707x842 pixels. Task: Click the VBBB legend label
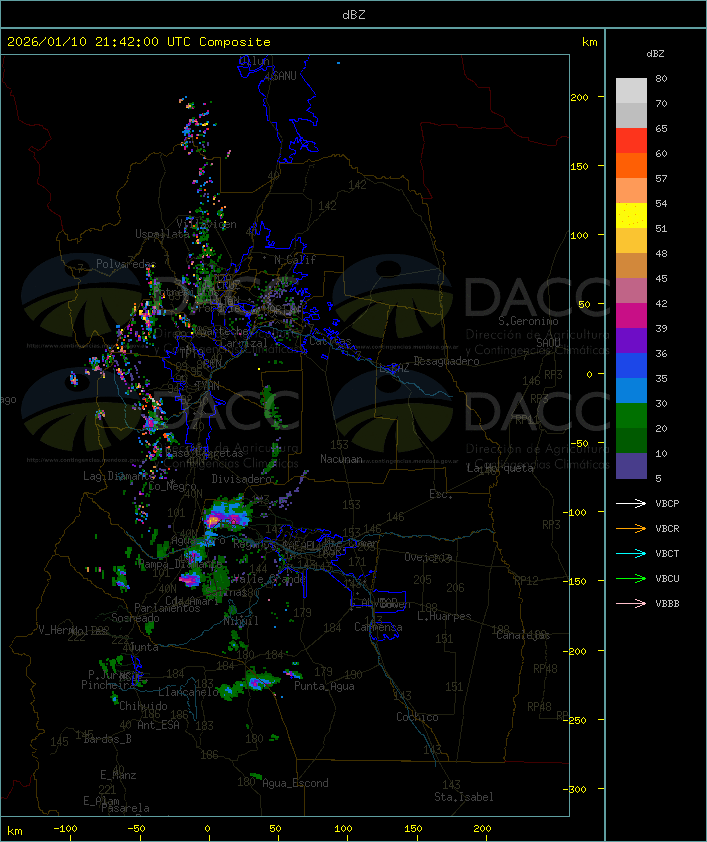667,604
